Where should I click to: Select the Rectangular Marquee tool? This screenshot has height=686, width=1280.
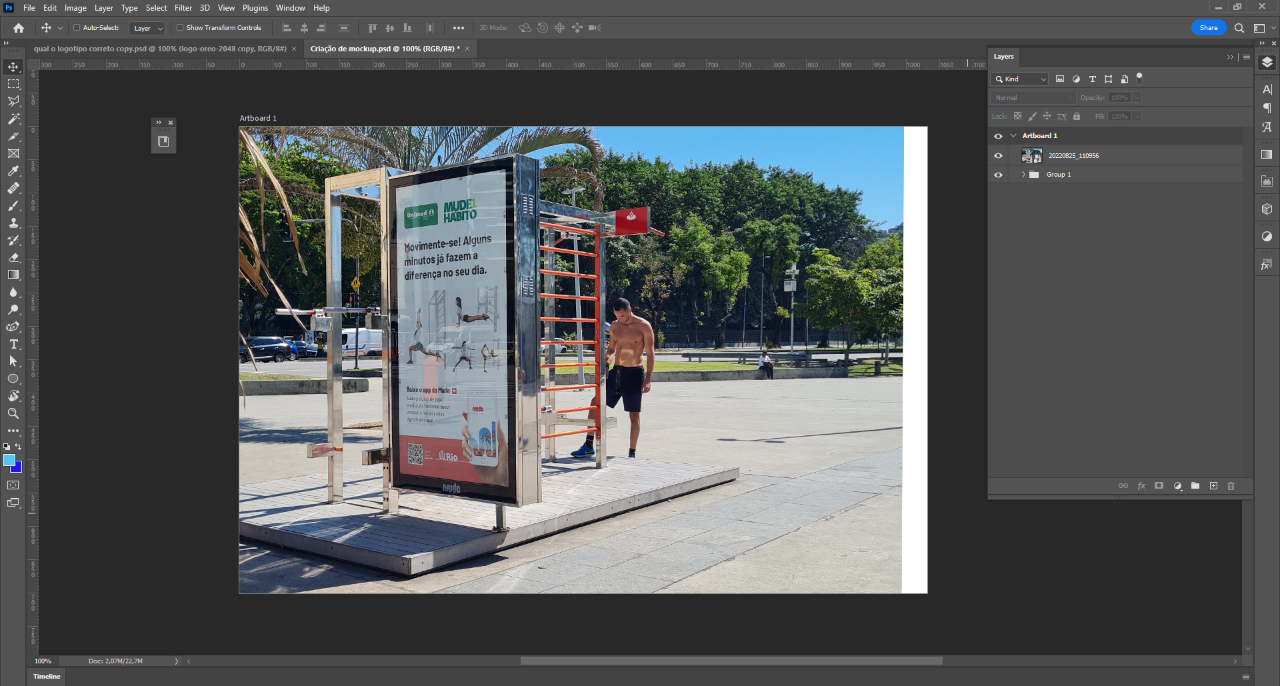(13, 84)
